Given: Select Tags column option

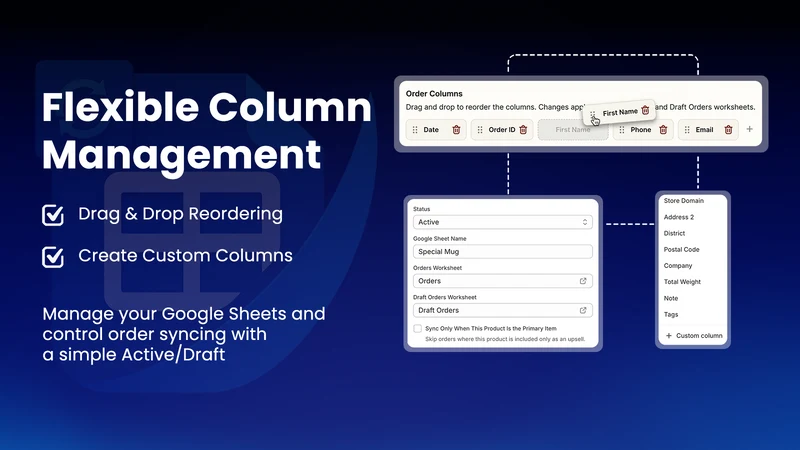Looking at the screenshot, I should 671,314.
